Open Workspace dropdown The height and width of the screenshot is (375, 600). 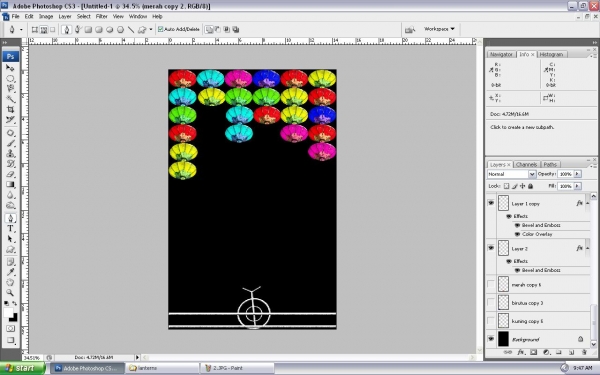click(x=439, y=29)
